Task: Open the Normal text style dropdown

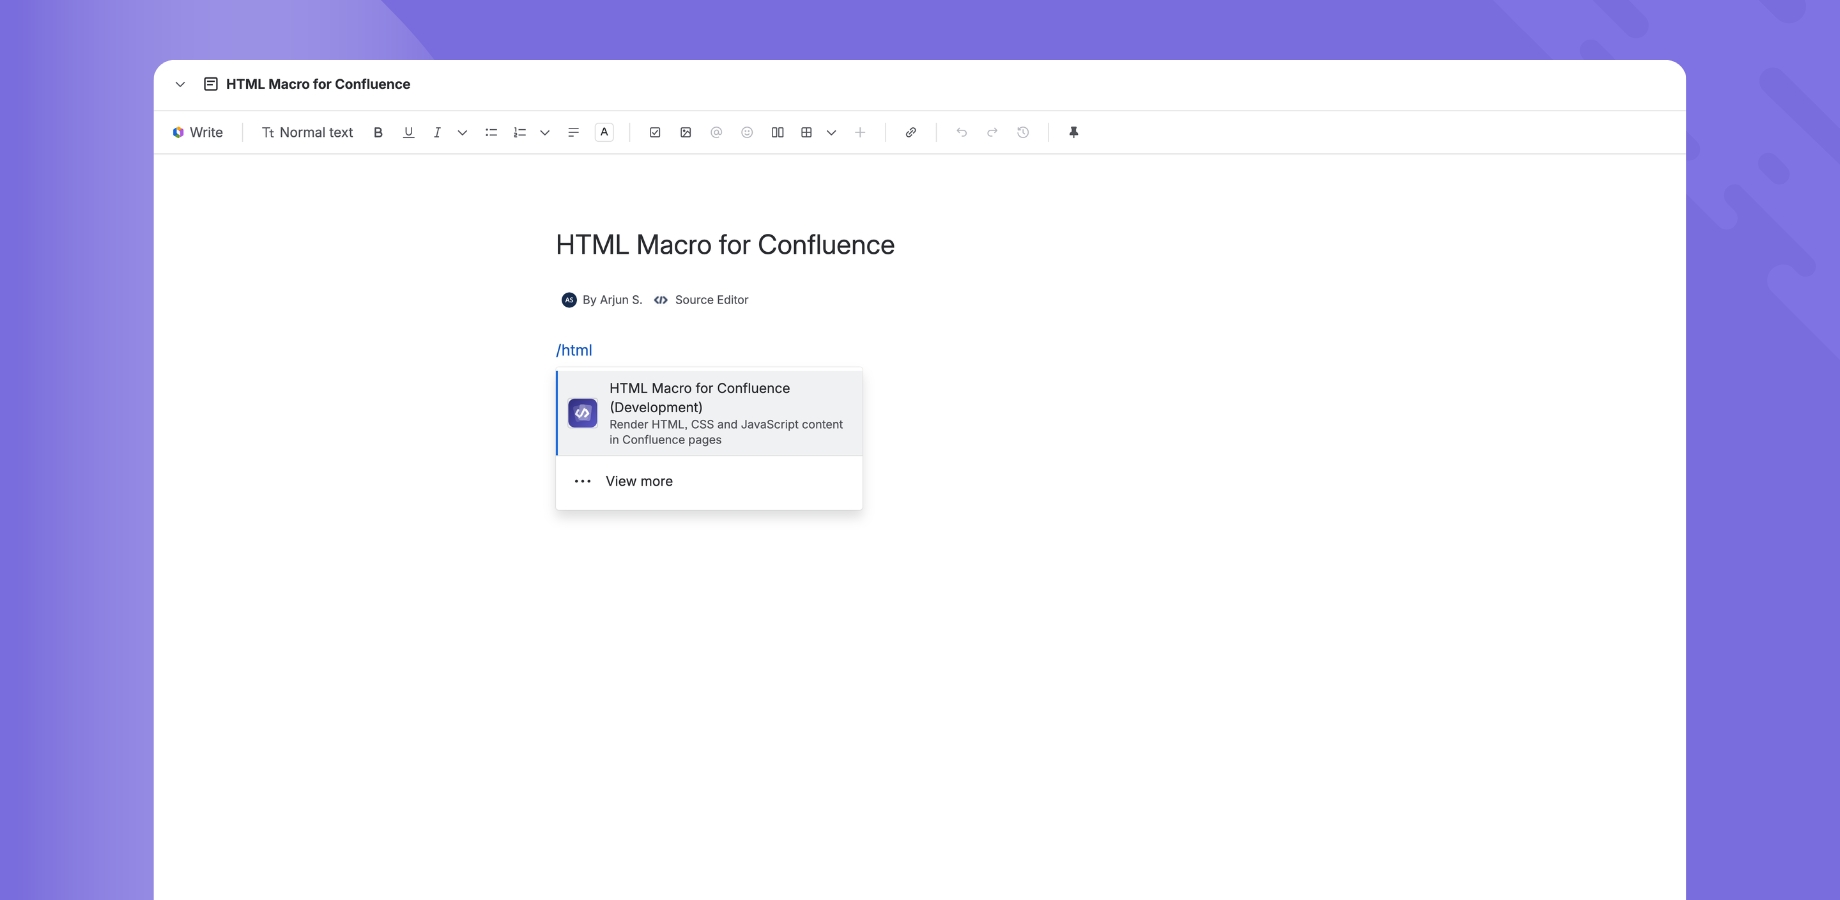Action: [x=307, y=132]
